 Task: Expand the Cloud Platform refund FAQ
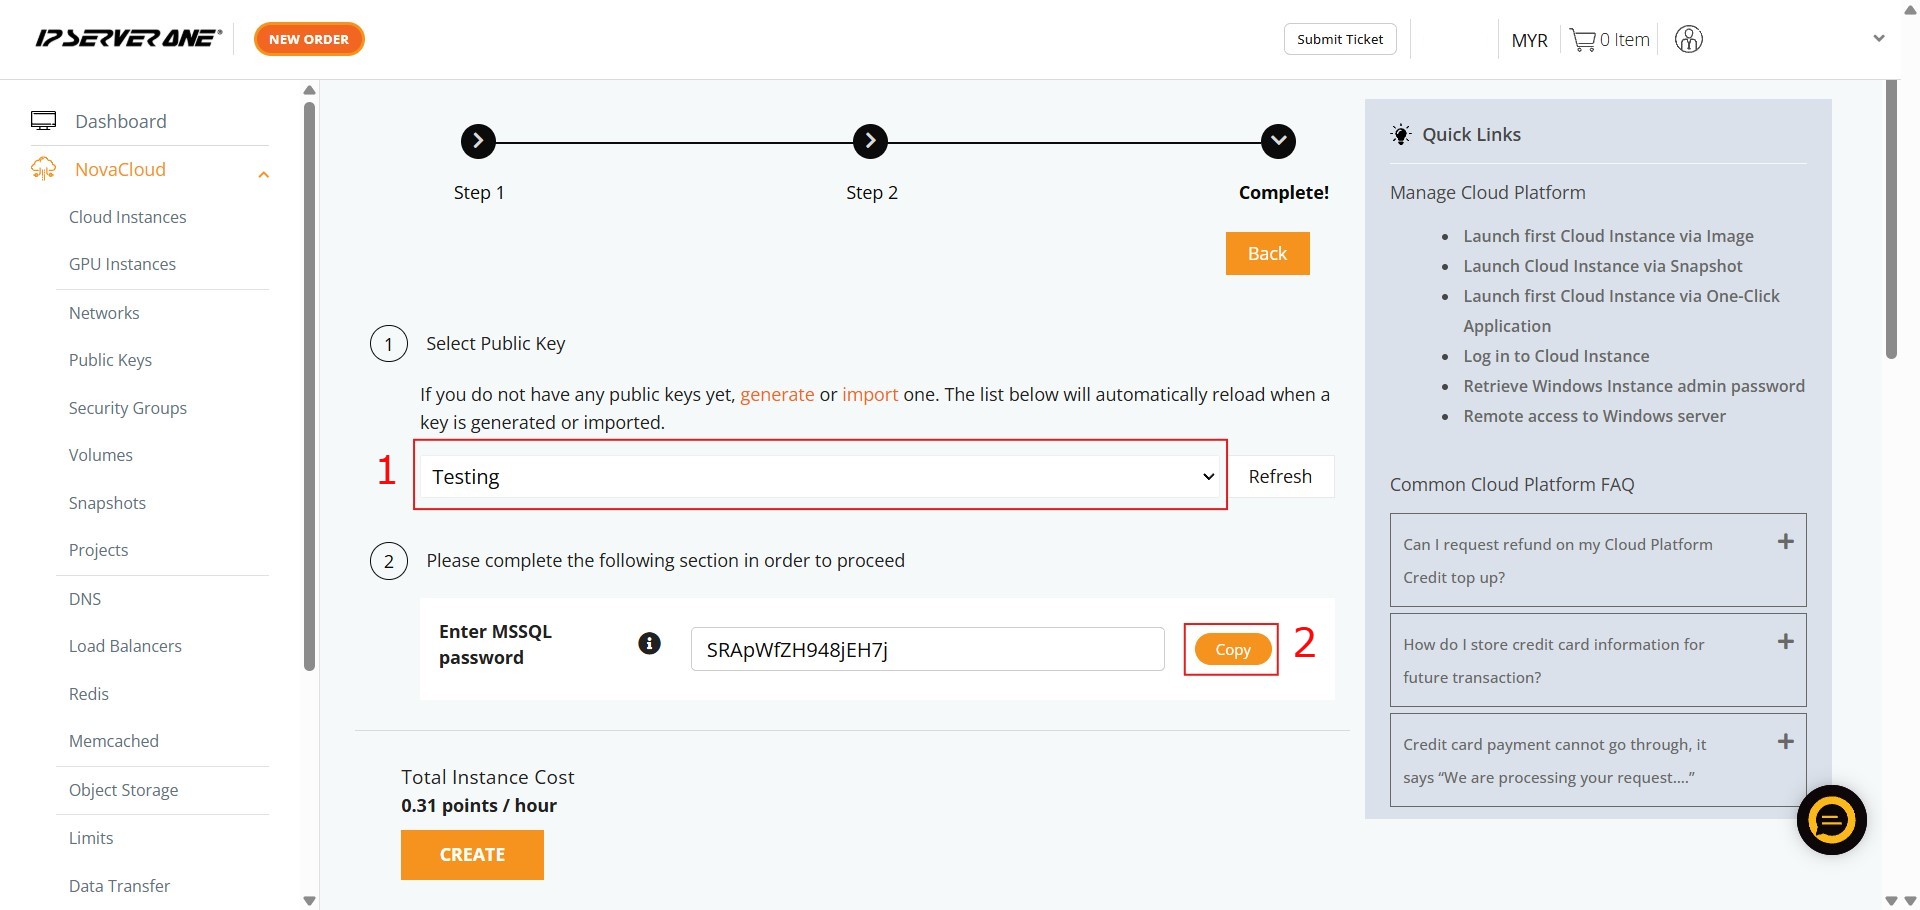pyautogui.click(x=1785, y=542)
